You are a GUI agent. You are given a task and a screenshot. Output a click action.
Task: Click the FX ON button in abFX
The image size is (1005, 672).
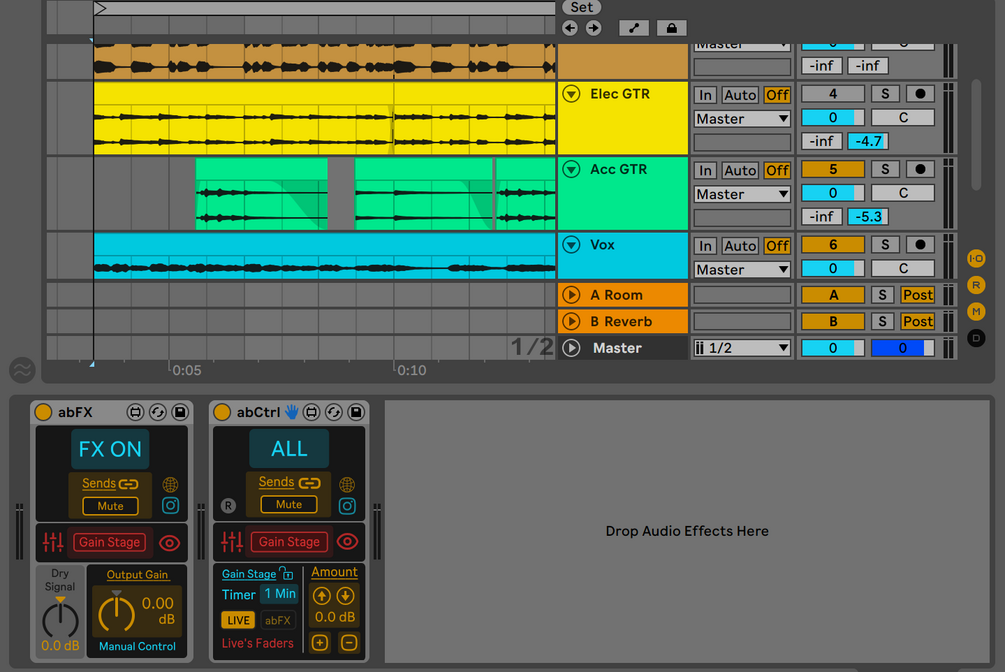point(110,449)
